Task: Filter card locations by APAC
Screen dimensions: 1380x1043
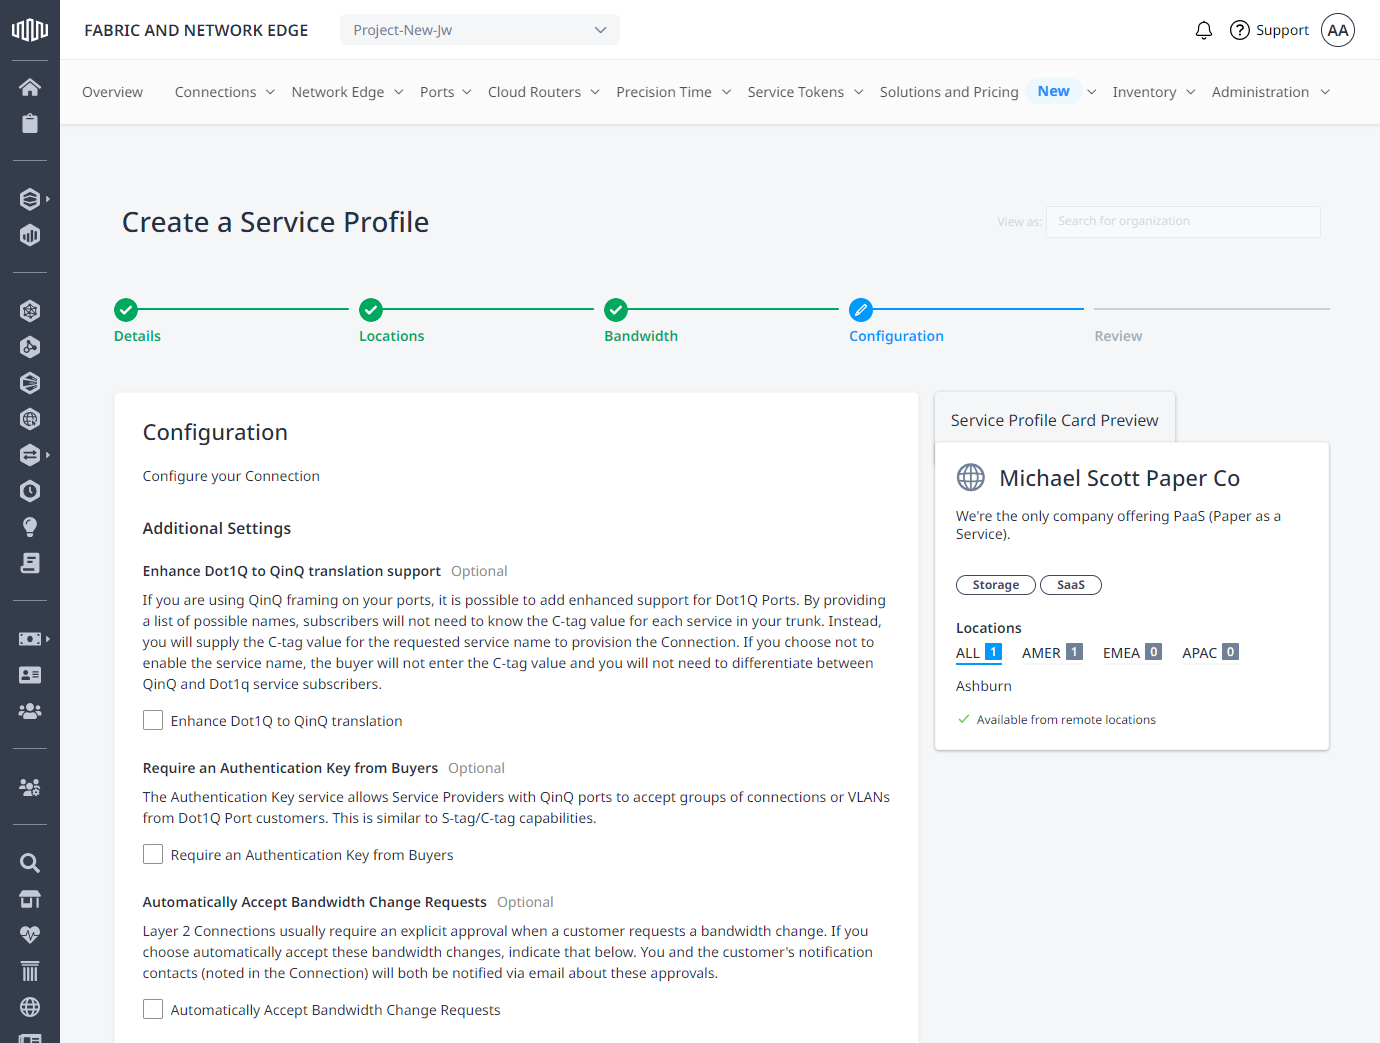Action: coord(1210,652)
